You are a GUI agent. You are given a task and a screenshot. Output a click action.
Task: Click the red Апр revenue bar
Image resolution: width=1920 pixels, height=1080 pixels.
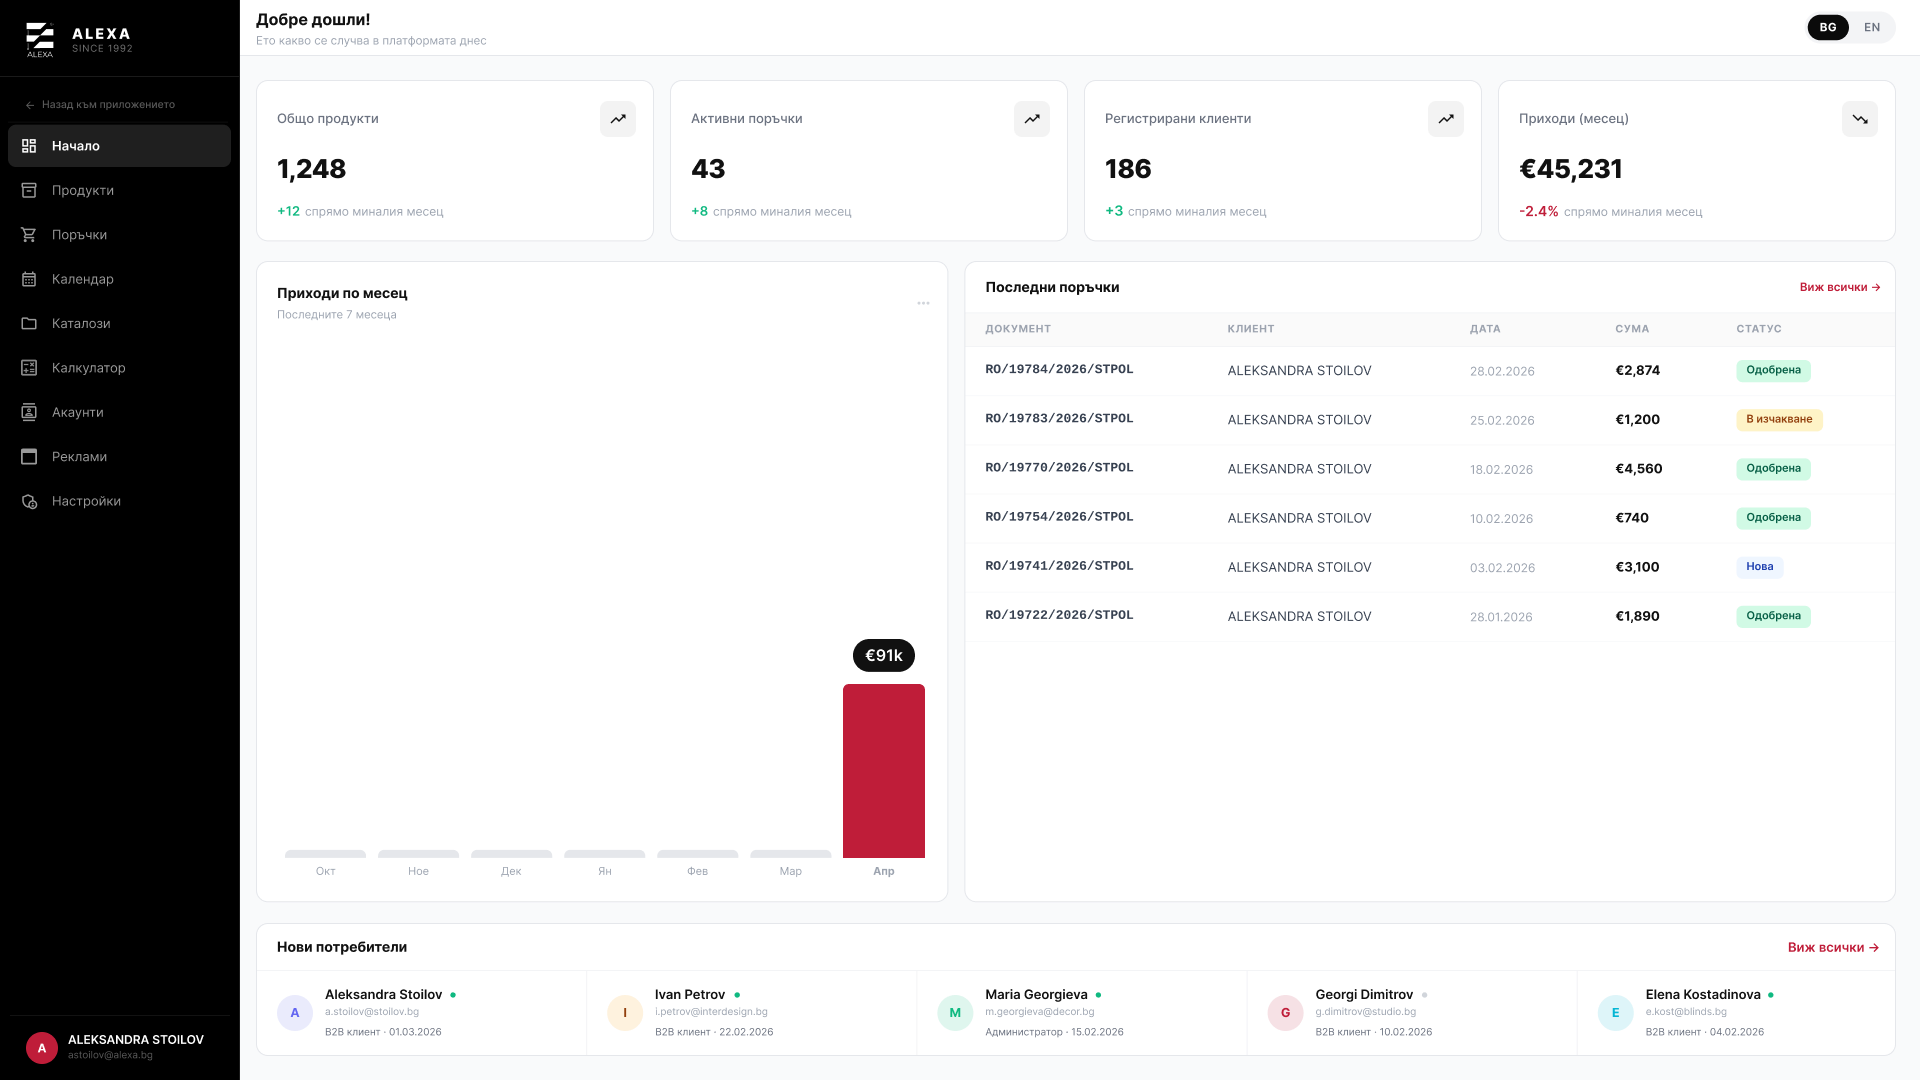[884, 771]
